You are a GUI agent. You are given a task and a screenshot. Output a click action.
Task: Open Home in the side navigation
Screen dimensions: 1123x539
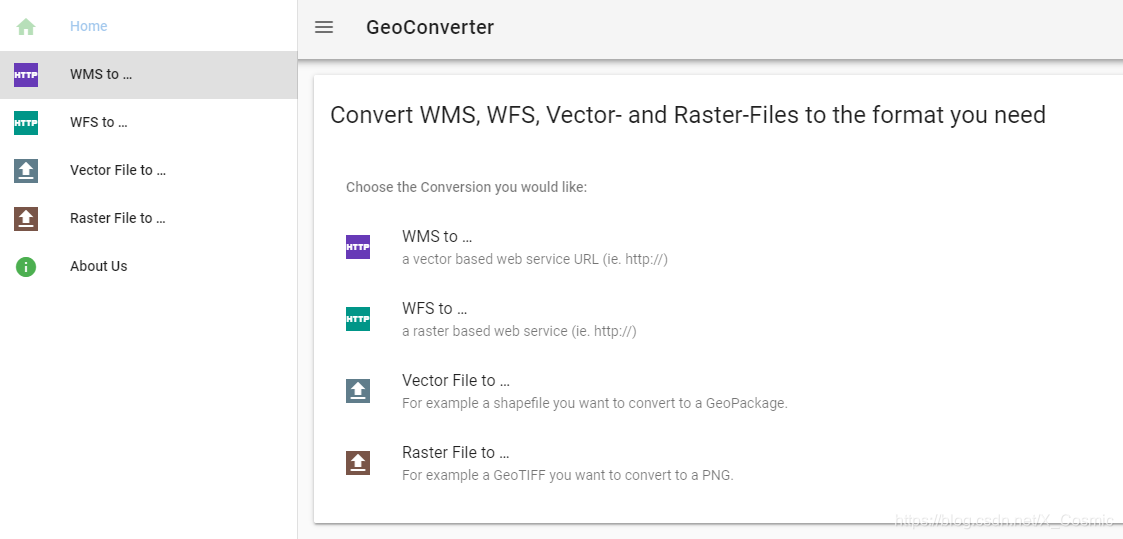click(x=148, y=26)
